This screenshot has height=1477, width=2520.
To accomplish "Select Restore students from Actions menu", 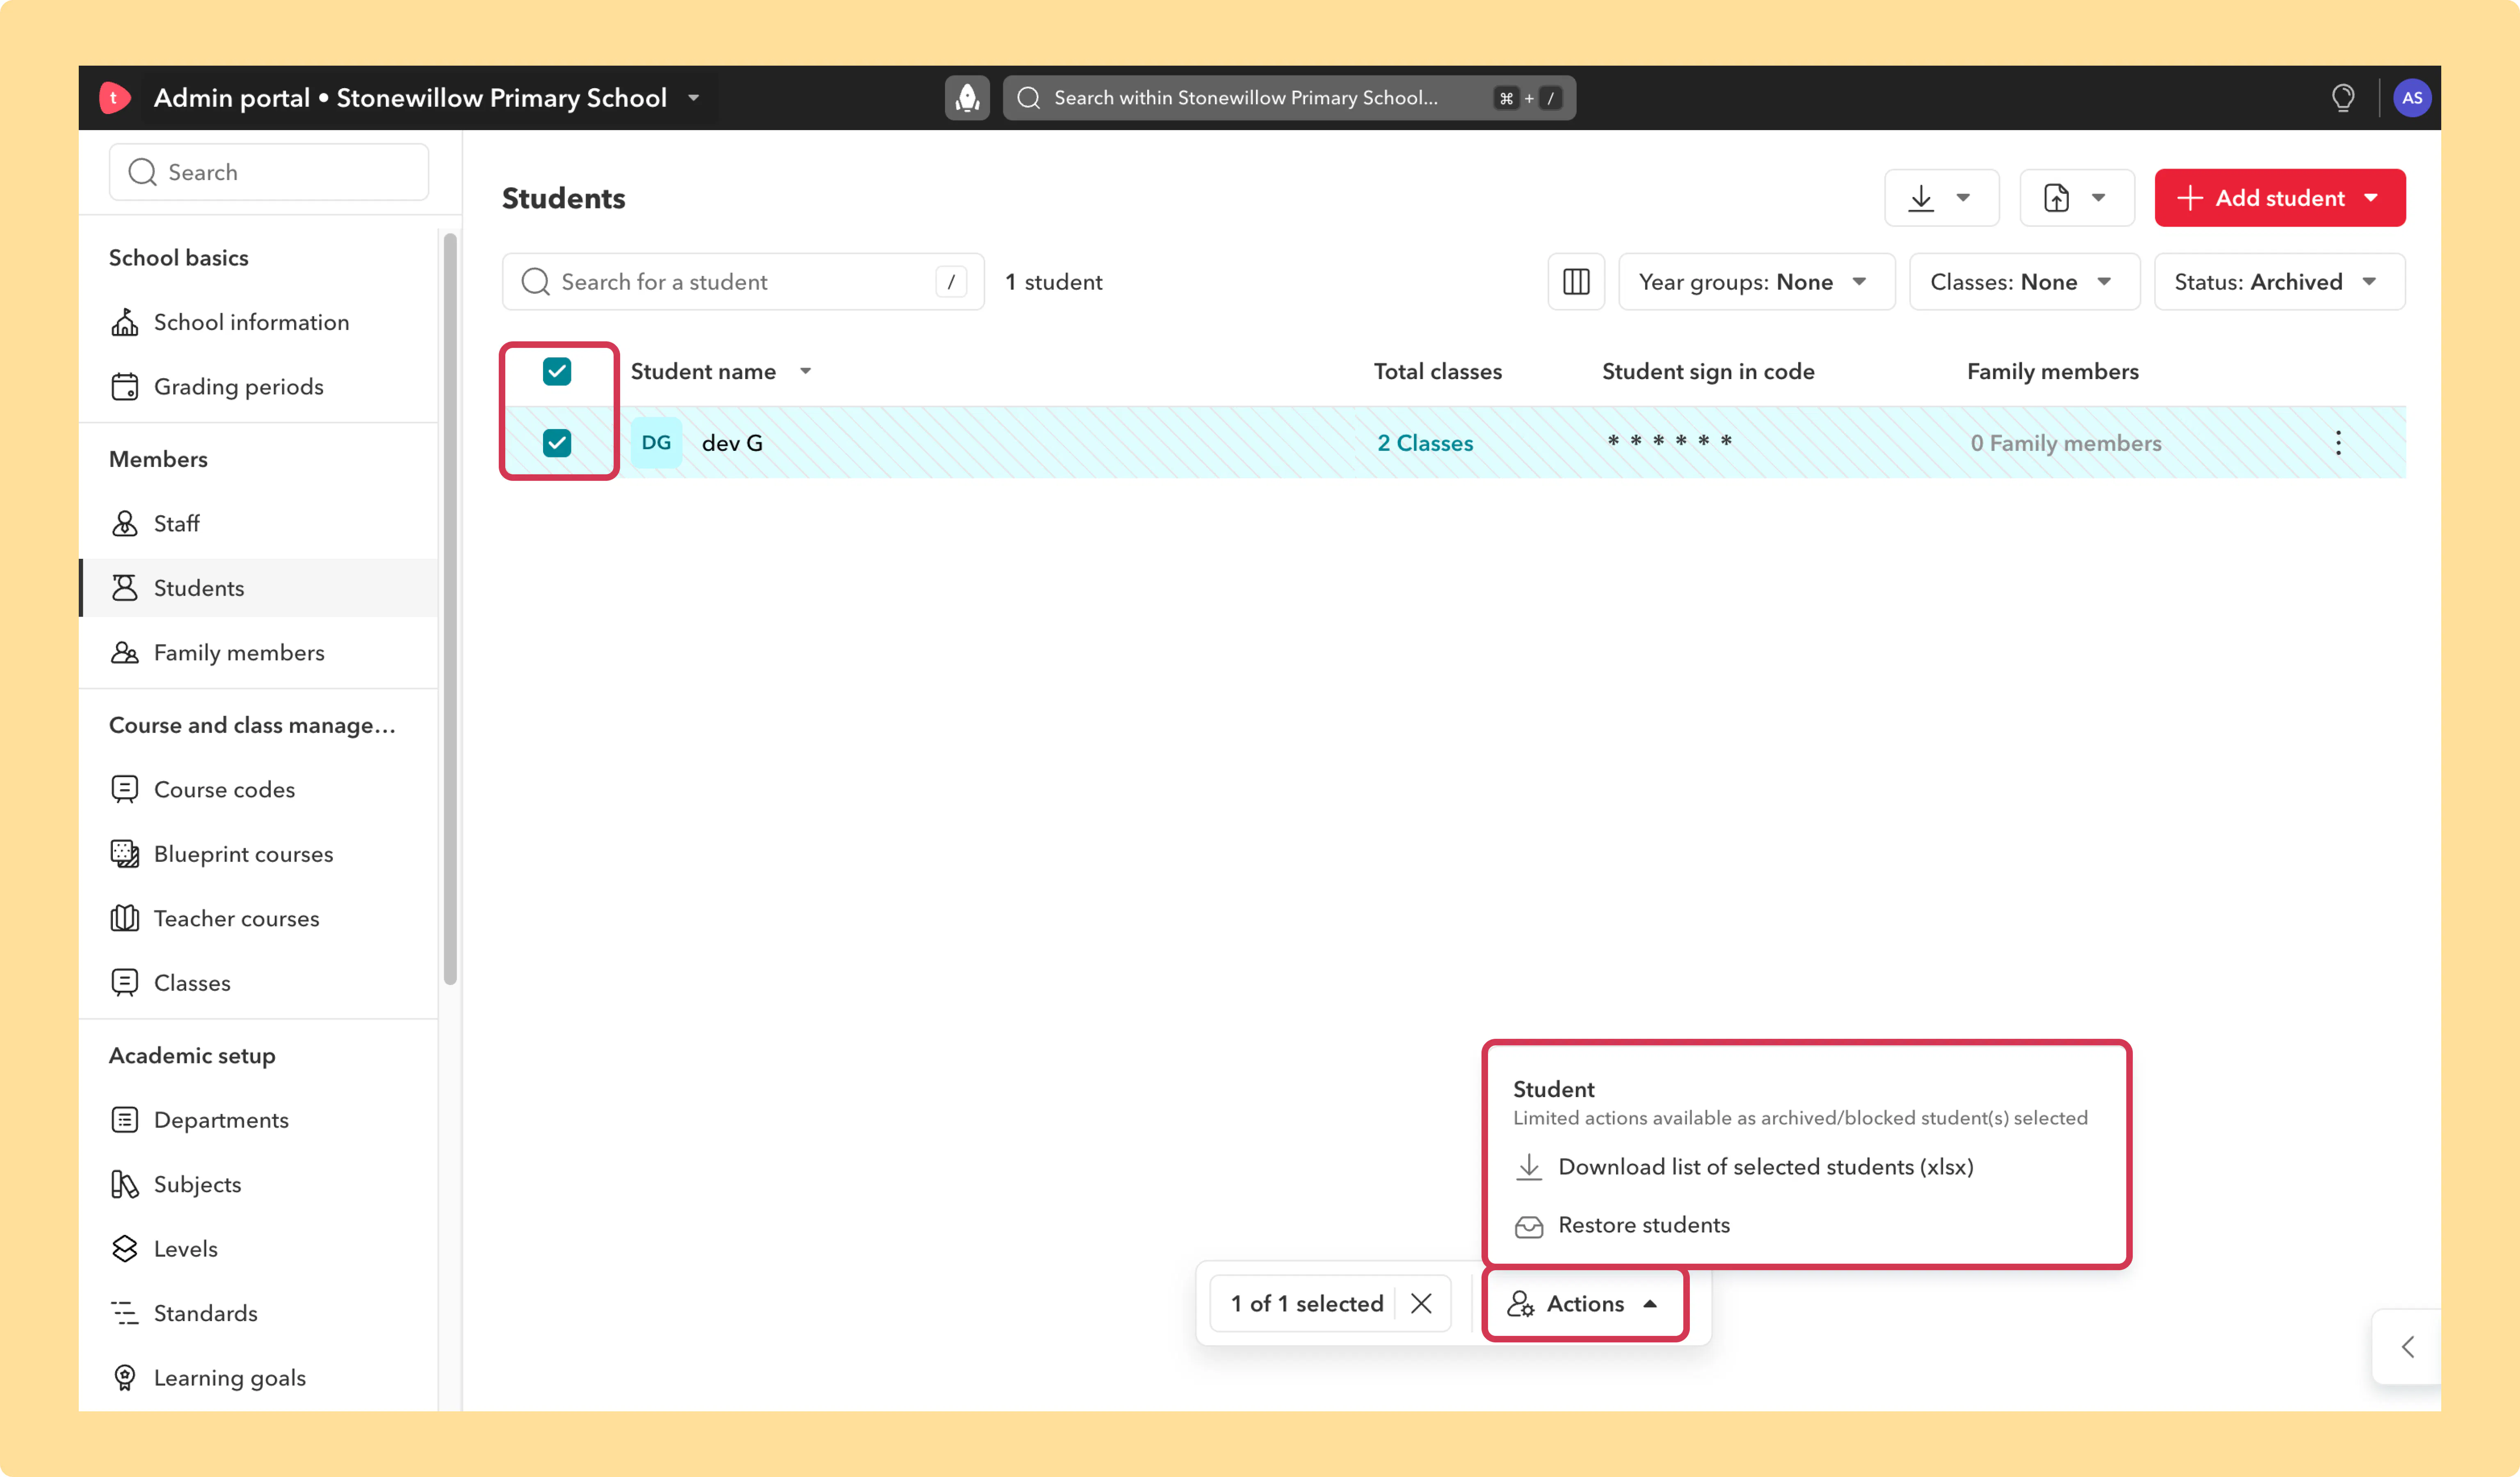I will click(1643, 1225).
